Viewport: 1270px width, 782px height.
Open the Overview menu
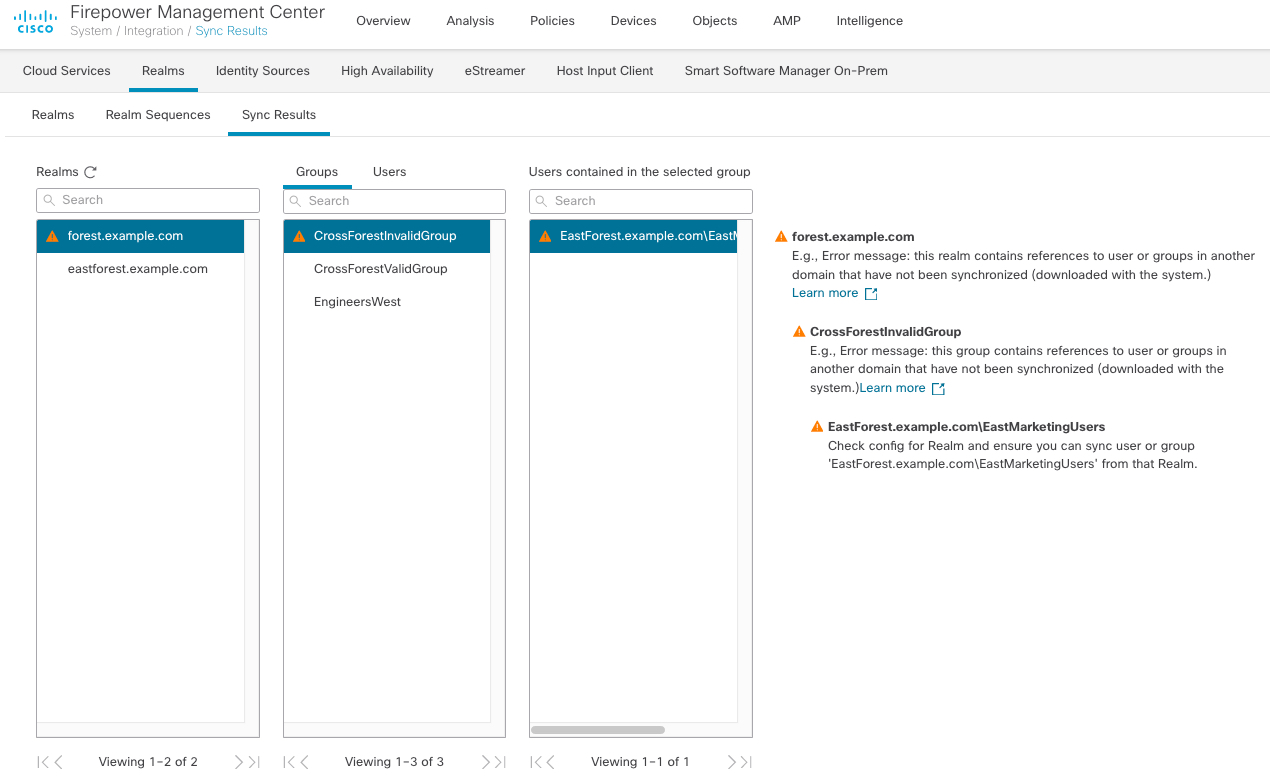tap(383, 21)
